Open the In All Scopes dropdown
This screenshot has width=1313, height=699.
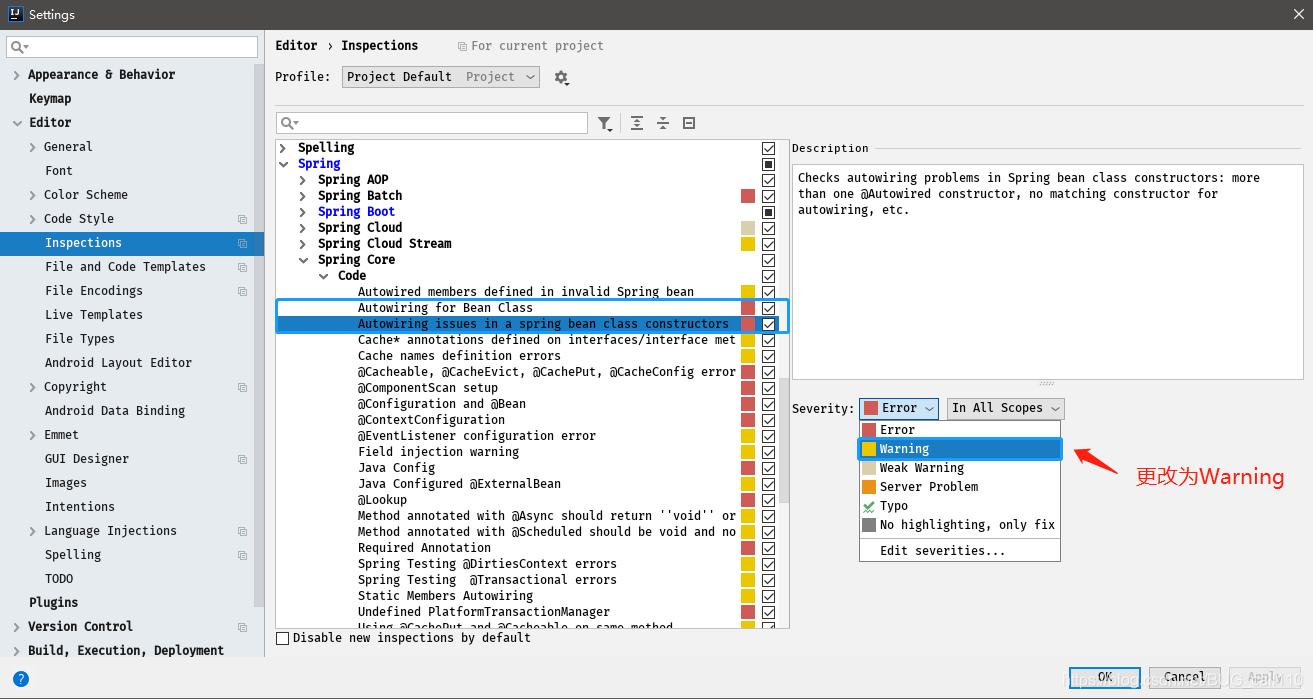click(x=1004, y=408)
